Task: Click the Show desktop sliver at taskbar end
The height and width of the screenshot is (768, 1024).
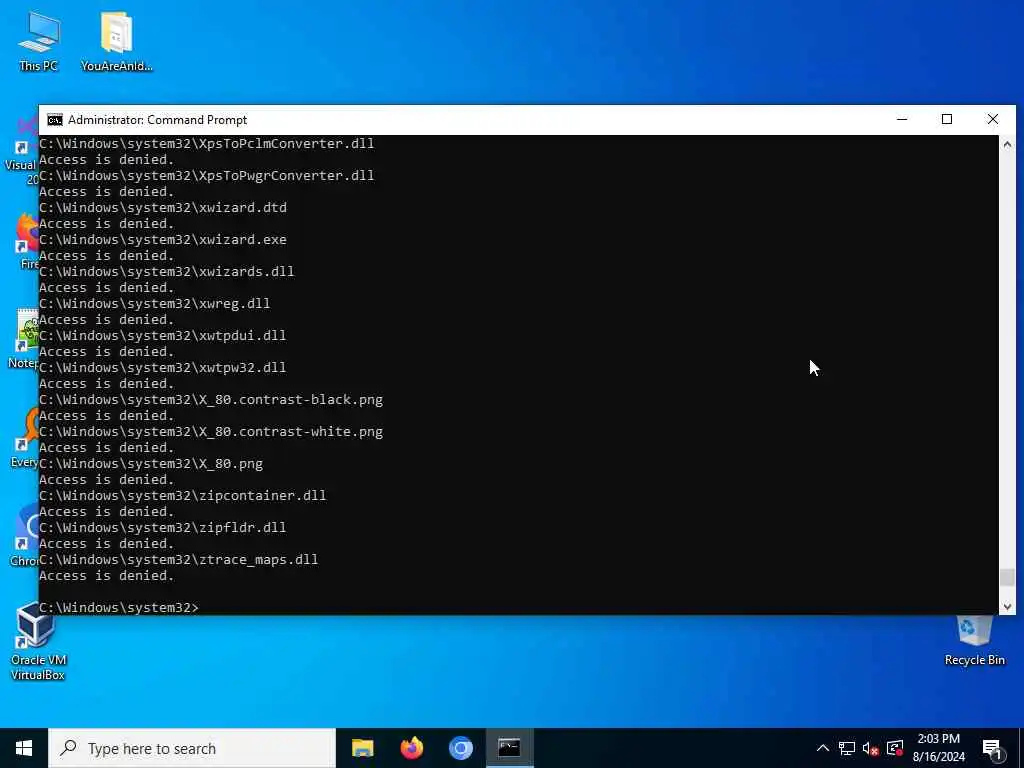Action: pos(1021,748)
